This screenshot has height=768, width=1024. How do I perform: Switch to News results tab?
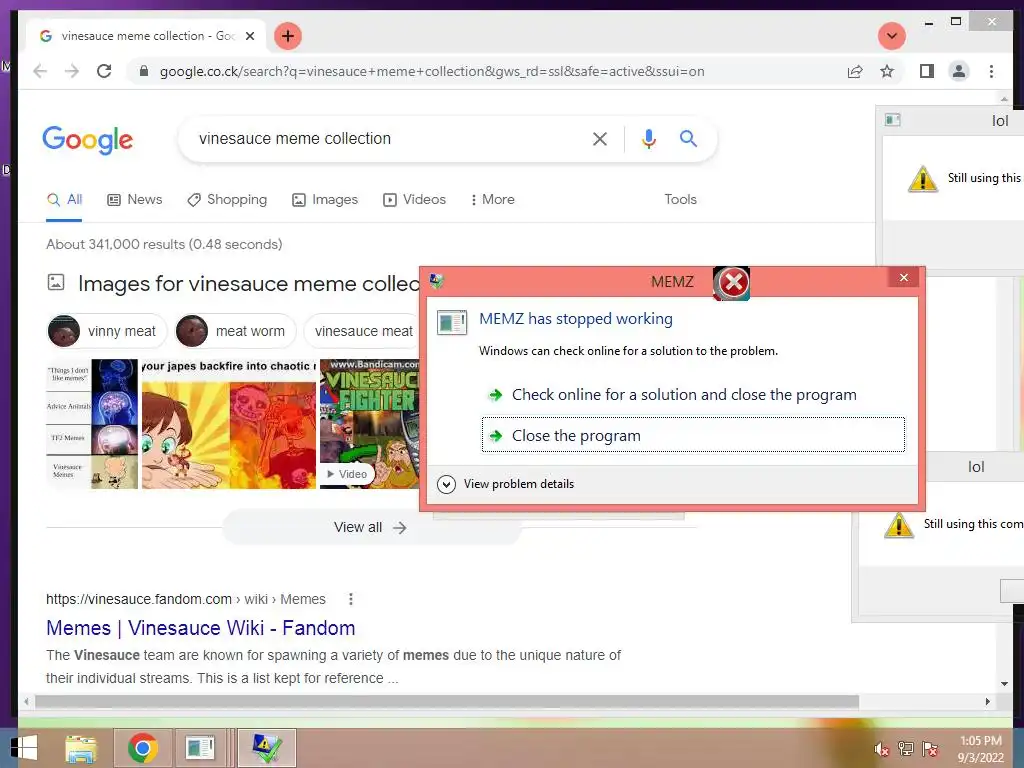tap(135, 200)
